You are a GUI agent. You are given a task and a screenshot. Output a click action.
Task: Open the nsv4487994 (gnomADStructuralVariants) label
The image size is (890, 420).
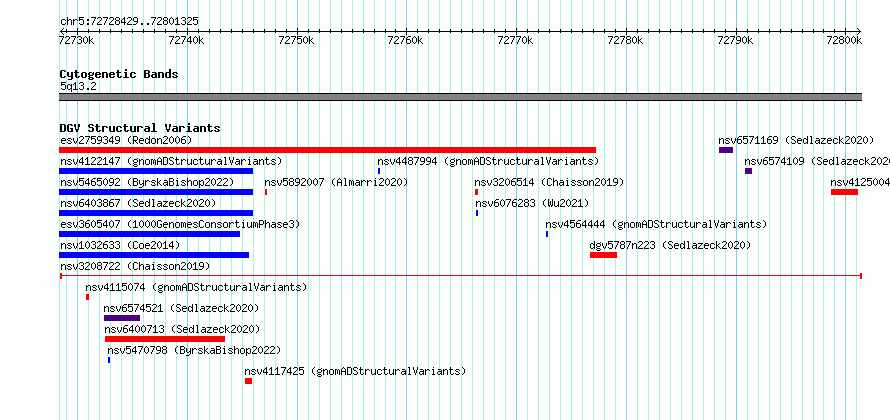click(x=488, y=161)
